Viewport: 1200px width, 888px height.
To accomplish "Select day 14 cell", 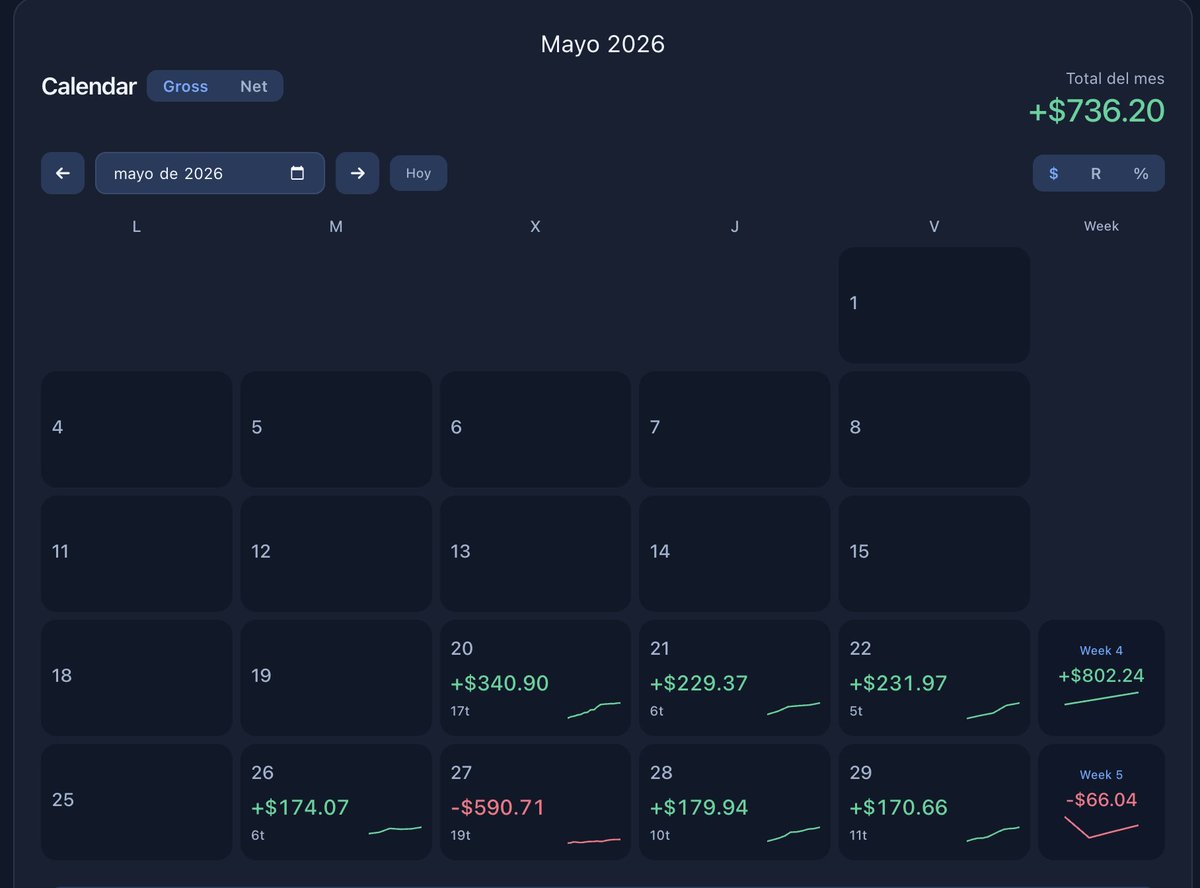I will (735, 554).
